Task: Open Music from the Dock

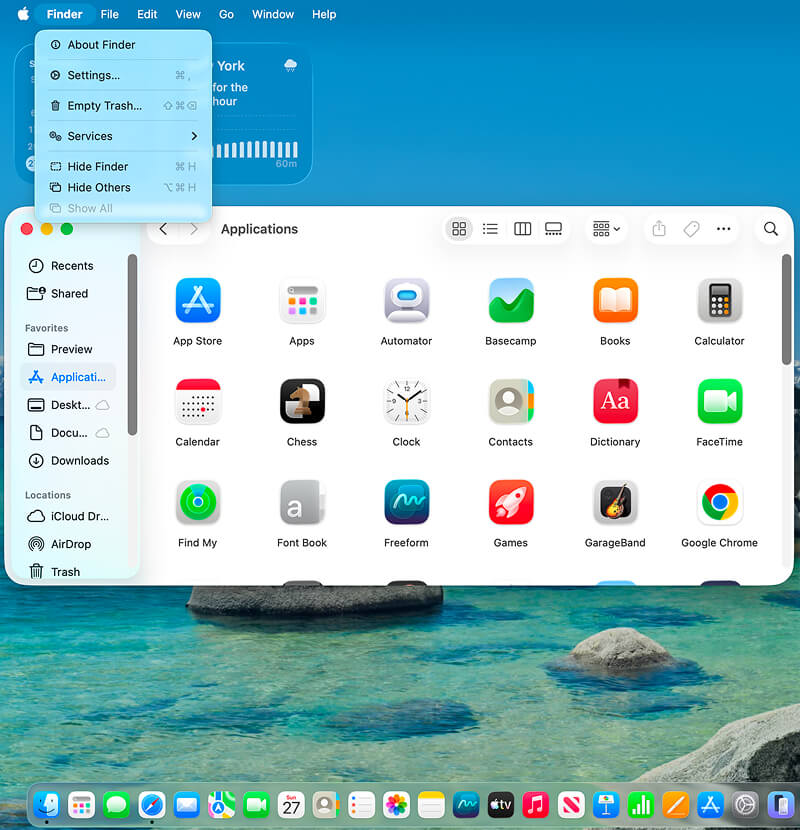Action: pos(535,805)
